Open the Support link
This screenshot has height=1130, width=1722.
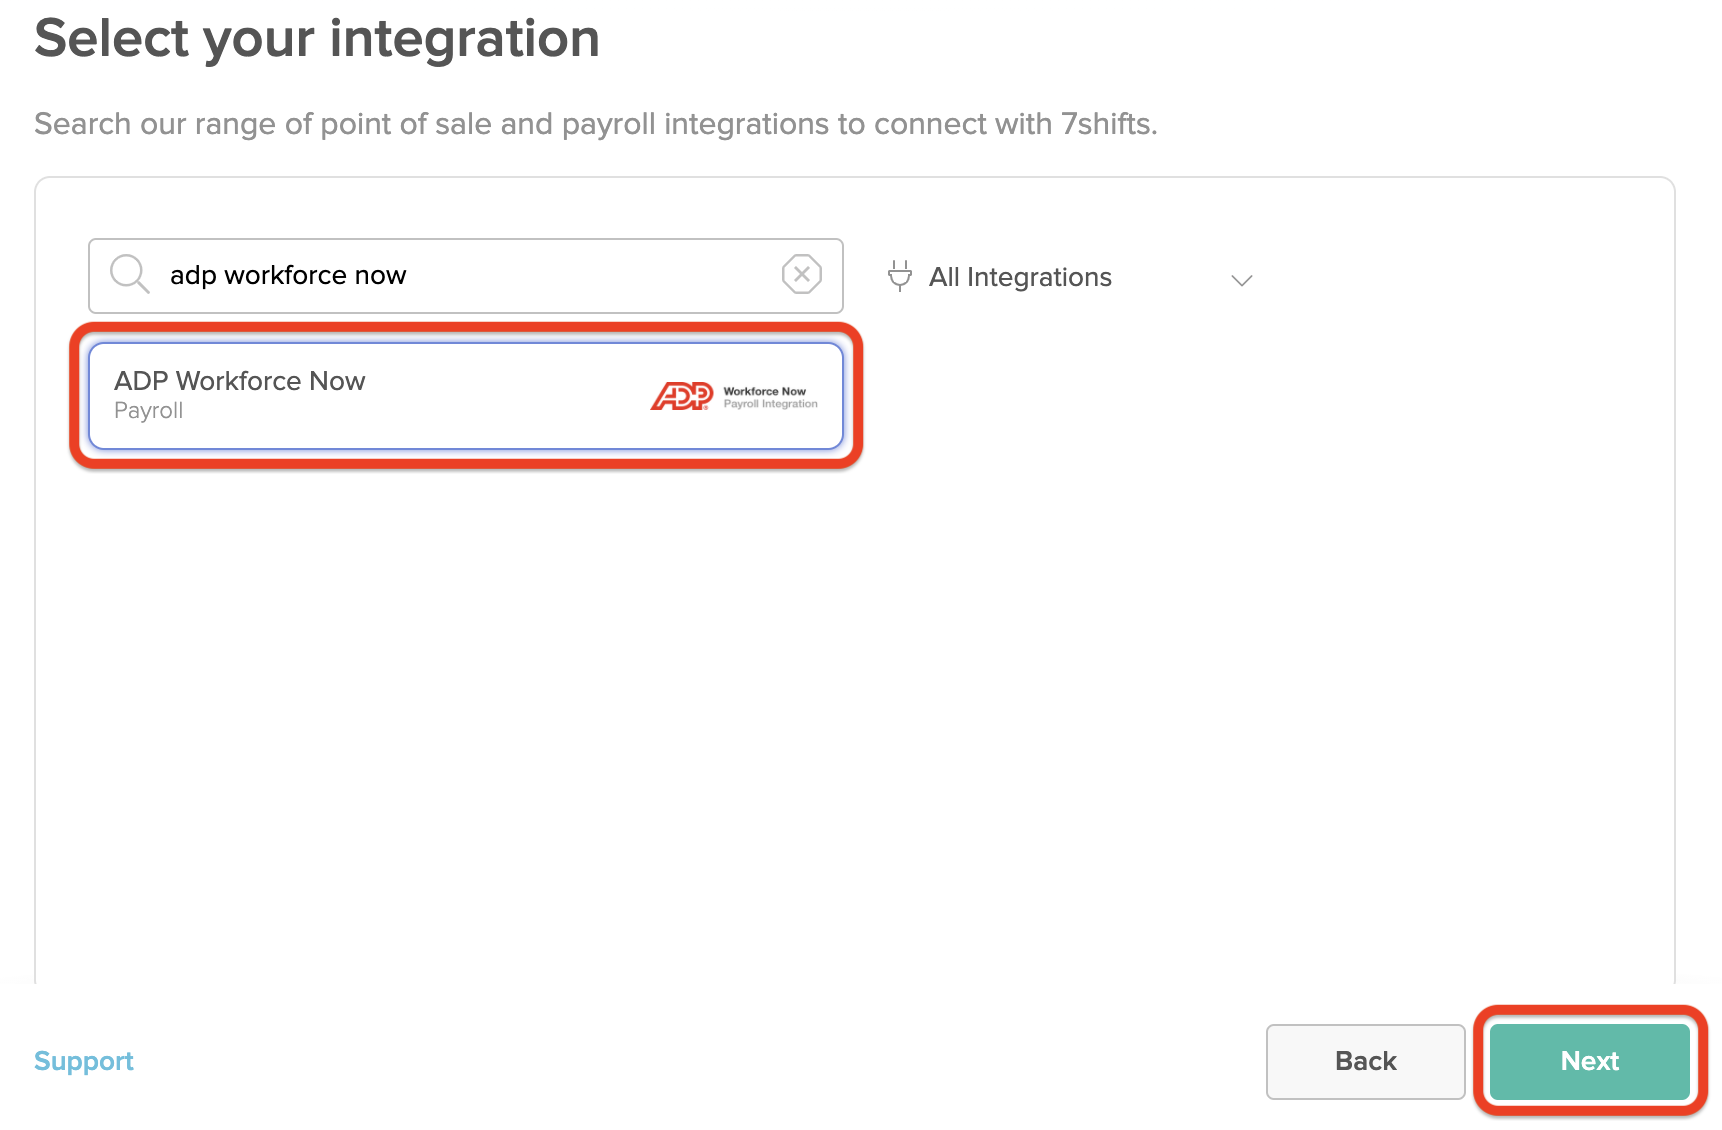click(83, 1061)
